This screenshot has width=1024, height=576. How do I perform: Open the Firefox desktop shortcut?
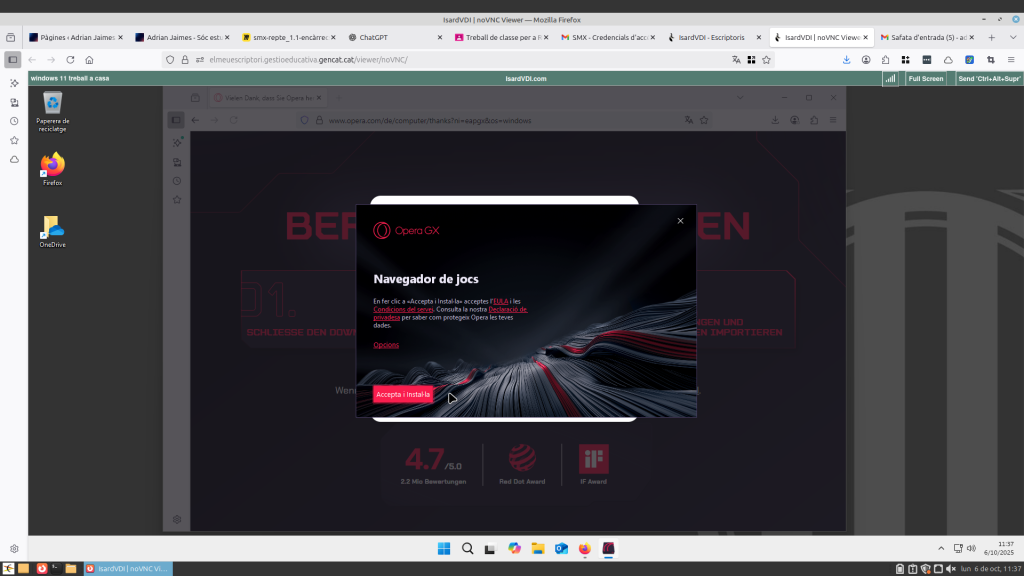click(x=52, y=168)
